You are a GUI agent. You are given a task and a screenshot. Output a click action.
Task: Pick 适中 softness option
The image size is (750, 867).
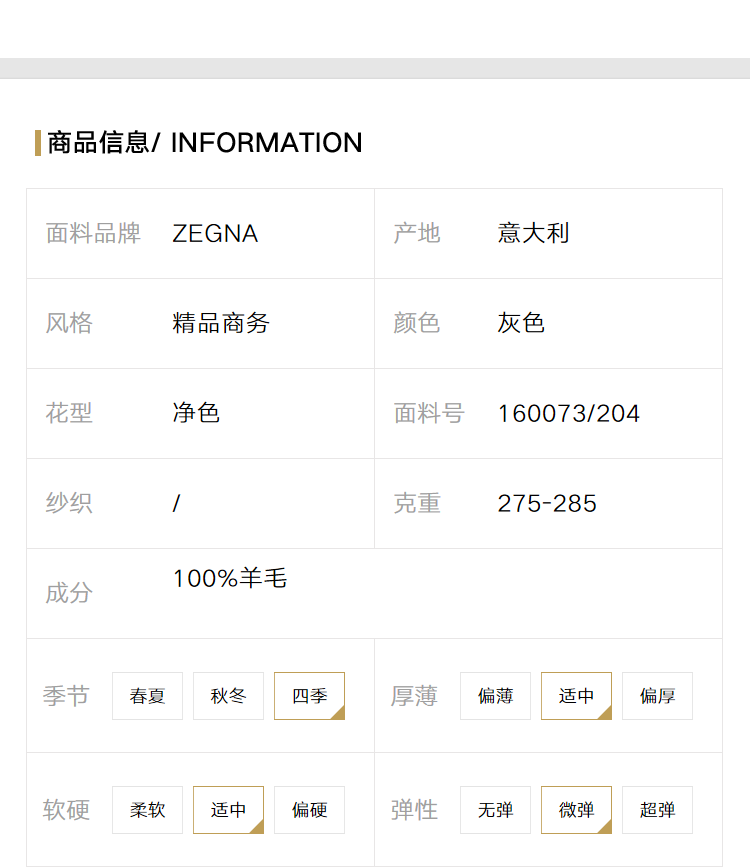tap(228, 809)
